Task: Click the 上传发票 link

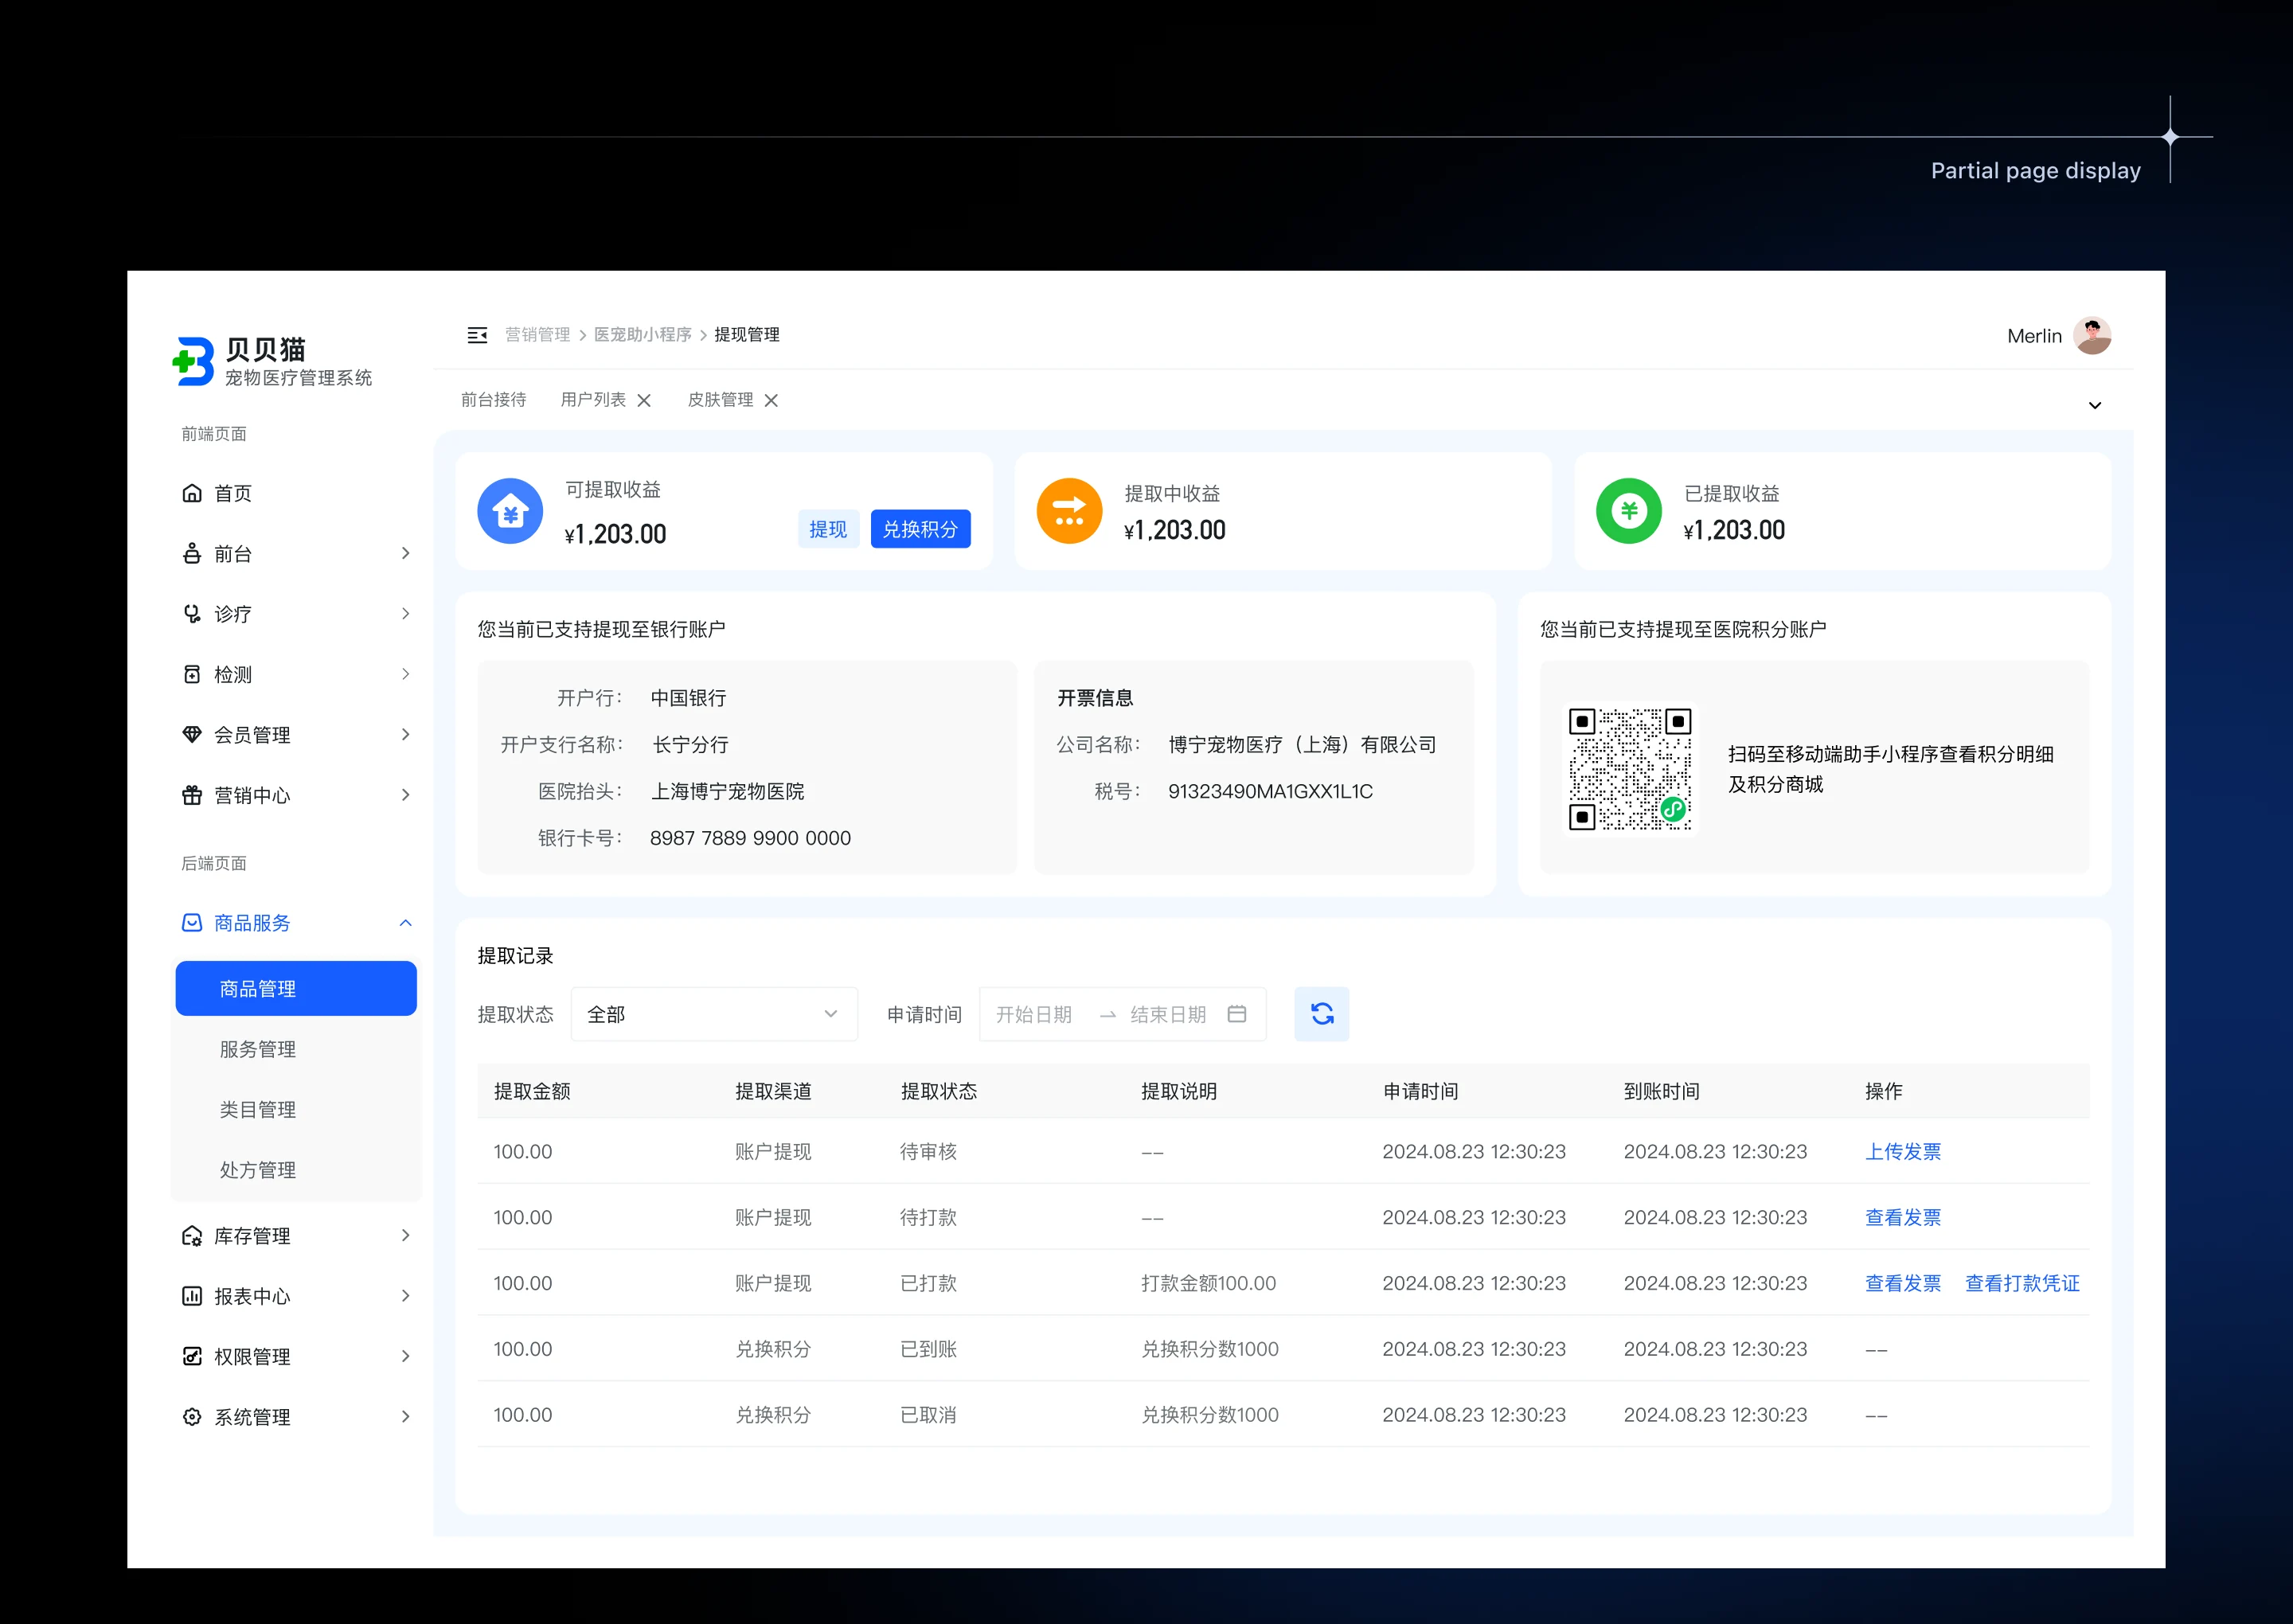Action: click(1902, 1152)
